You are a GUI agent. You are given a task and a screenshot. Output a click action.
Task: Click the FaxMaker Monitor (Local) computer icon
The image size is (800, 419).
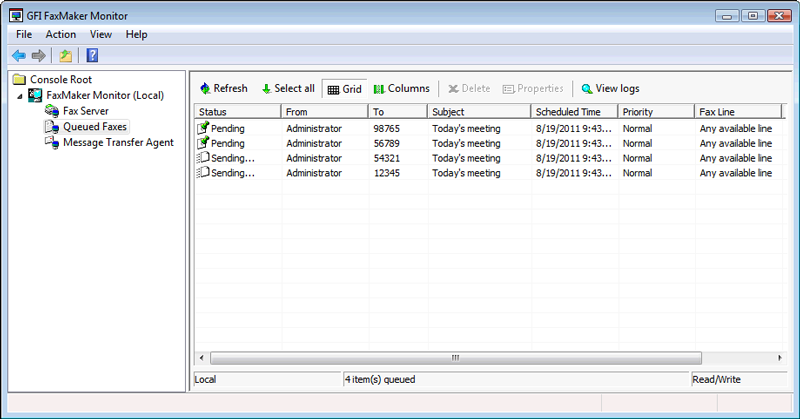pos(35,95)
